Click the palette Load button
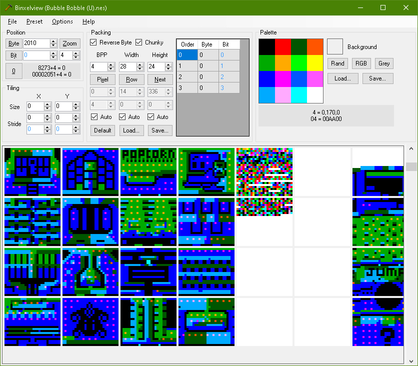The width and height of the screenshot is (418, 366). coord(343,79)
